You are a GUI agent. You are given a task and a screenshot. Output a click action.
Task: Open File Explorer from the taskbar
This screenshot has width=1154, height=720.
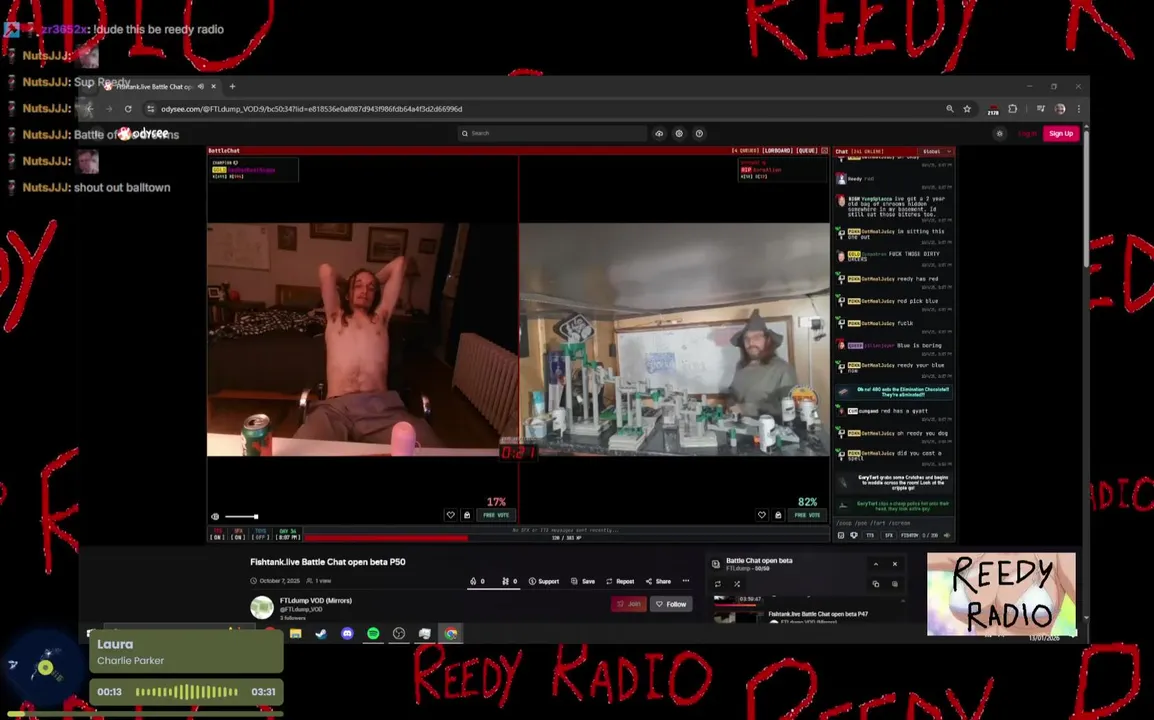(296, 633)
